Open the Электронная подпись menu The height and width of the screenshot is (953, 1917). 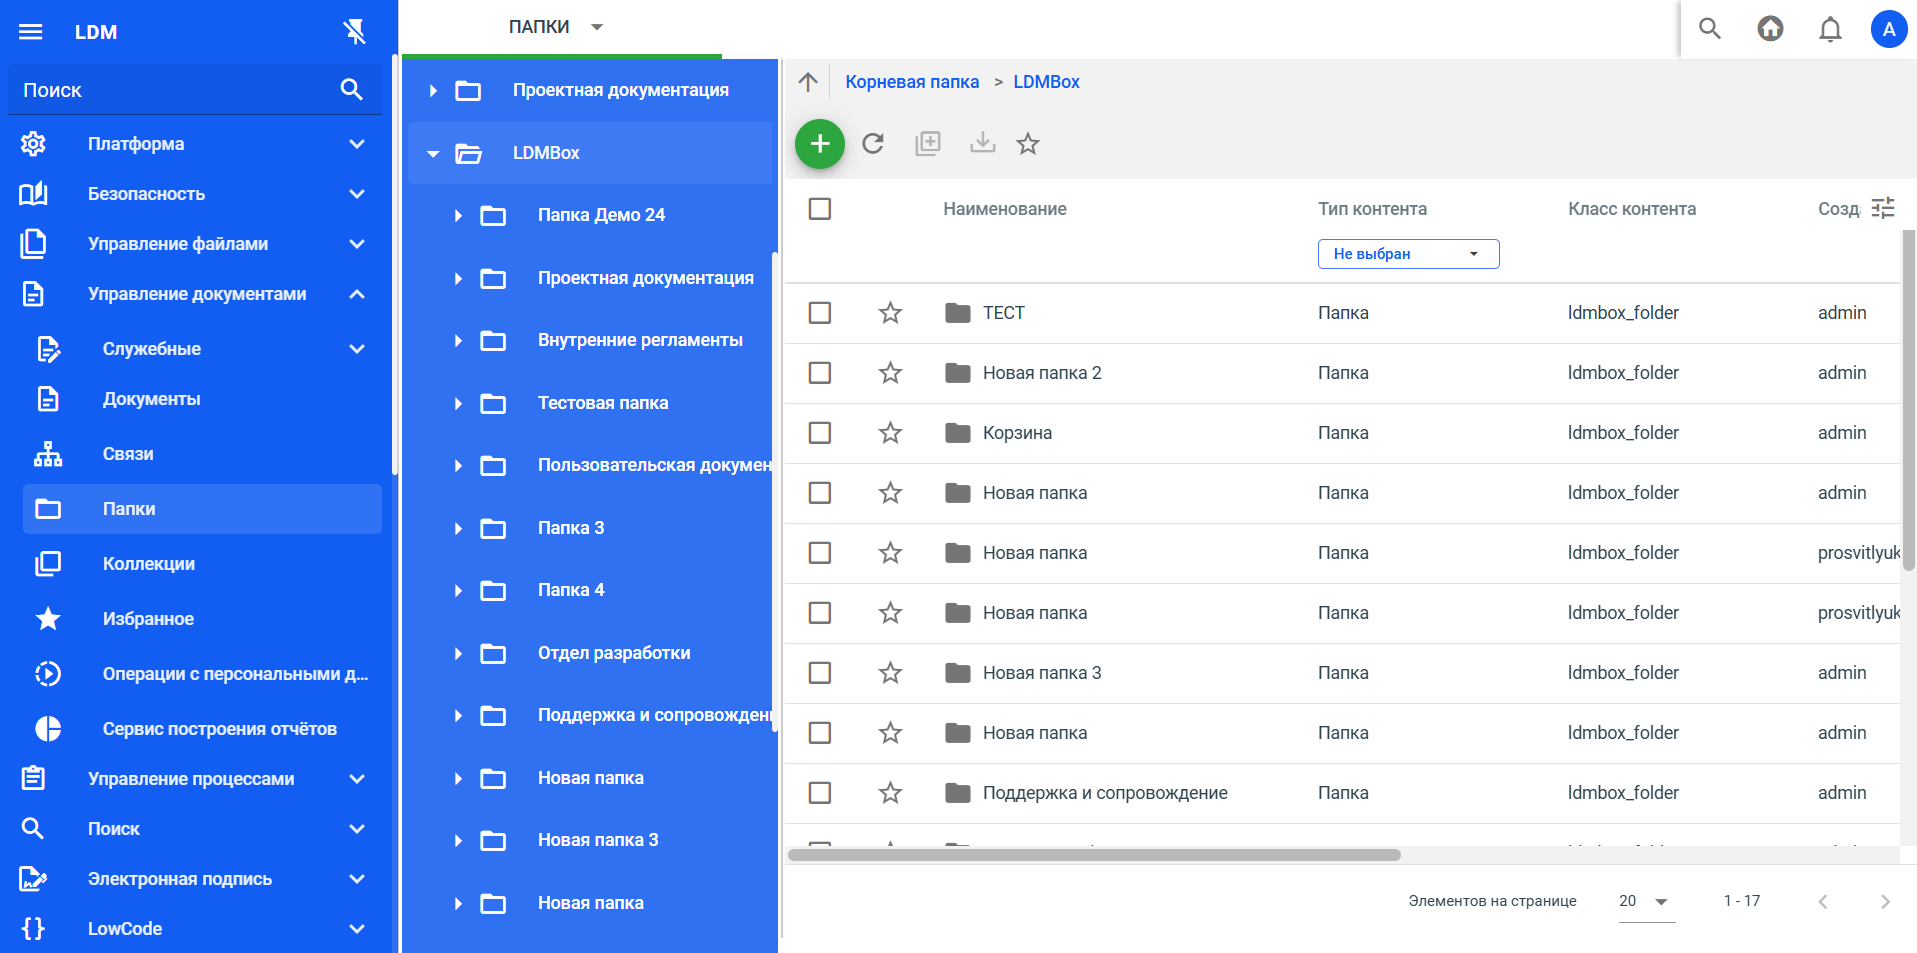pos(195,879)
